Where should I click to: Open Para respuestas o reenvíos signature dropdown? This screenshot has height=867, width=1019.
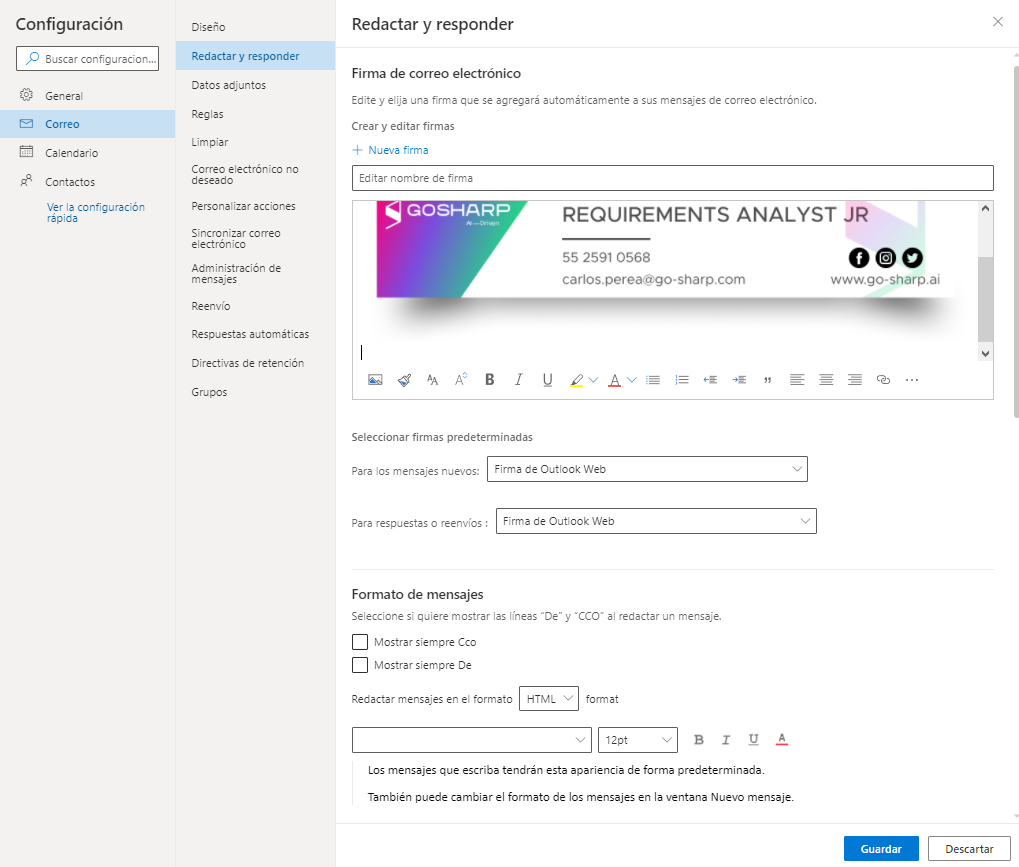[x=656, y=521]
